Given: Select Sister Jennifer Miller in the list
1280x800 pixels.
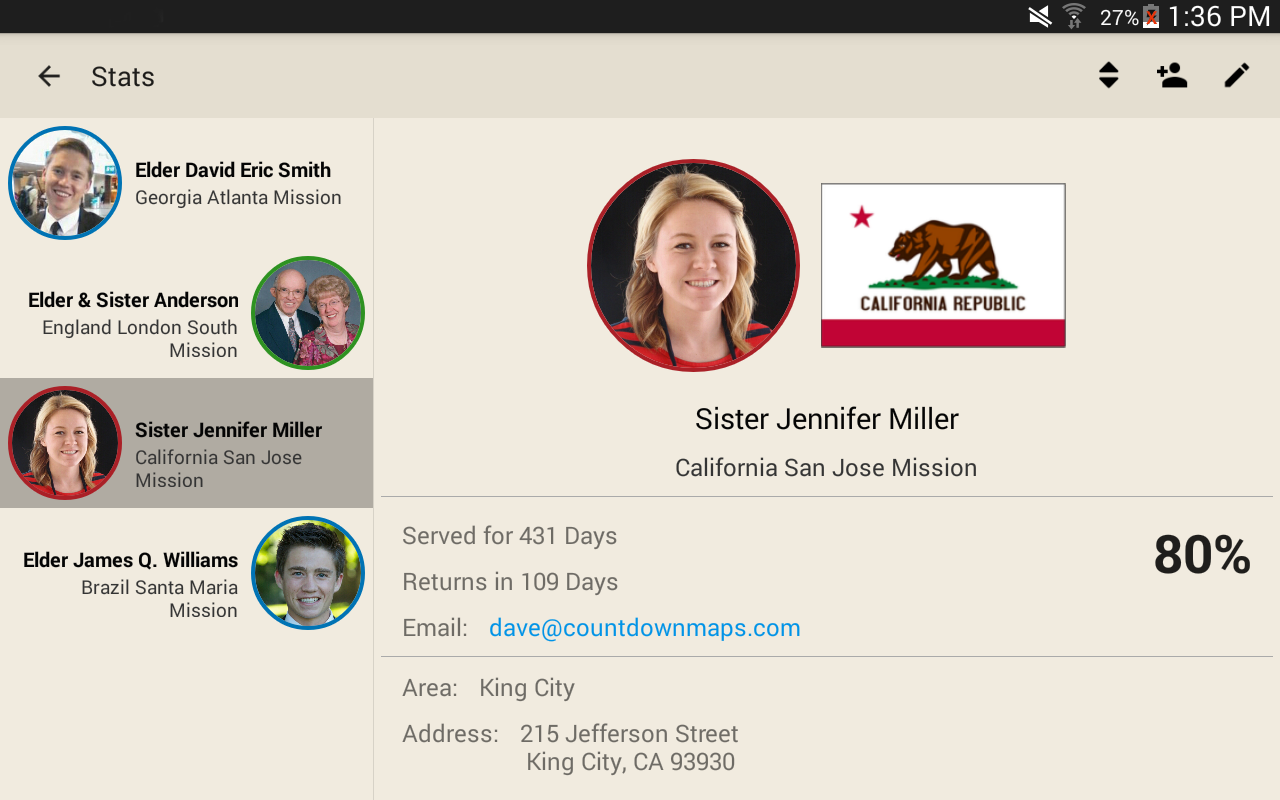Looking at the screenshot, I should [187, 443].
